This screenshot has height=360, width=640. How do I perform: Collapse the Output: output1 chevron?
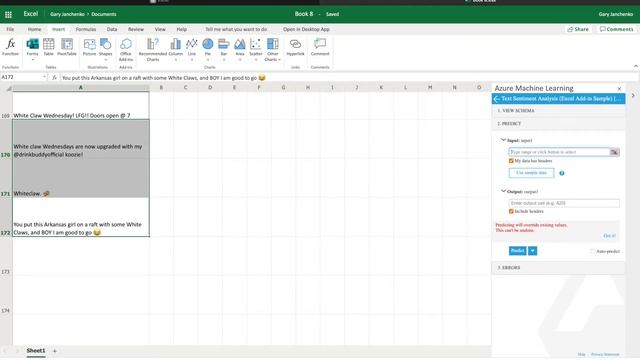pyautogui.click(x=503, y=191)
